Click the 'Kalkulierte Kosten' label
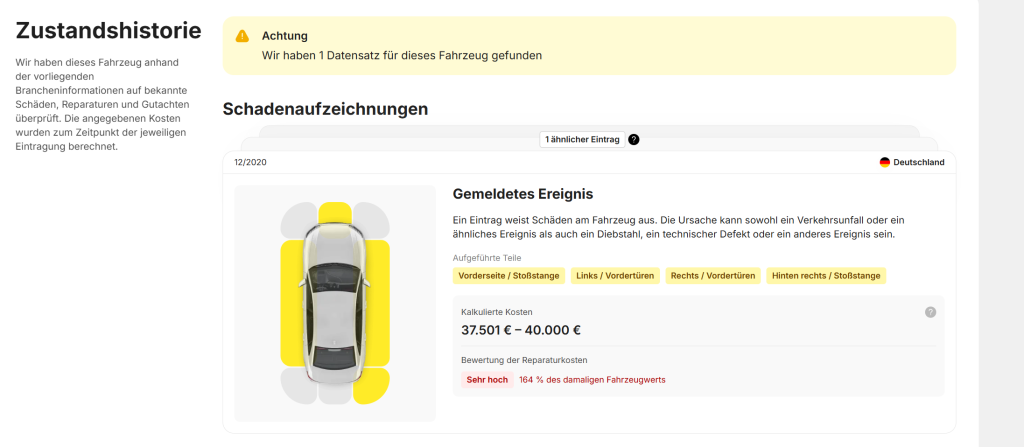This screenshot has width=1024, height=447. click(x=497, y=312)
